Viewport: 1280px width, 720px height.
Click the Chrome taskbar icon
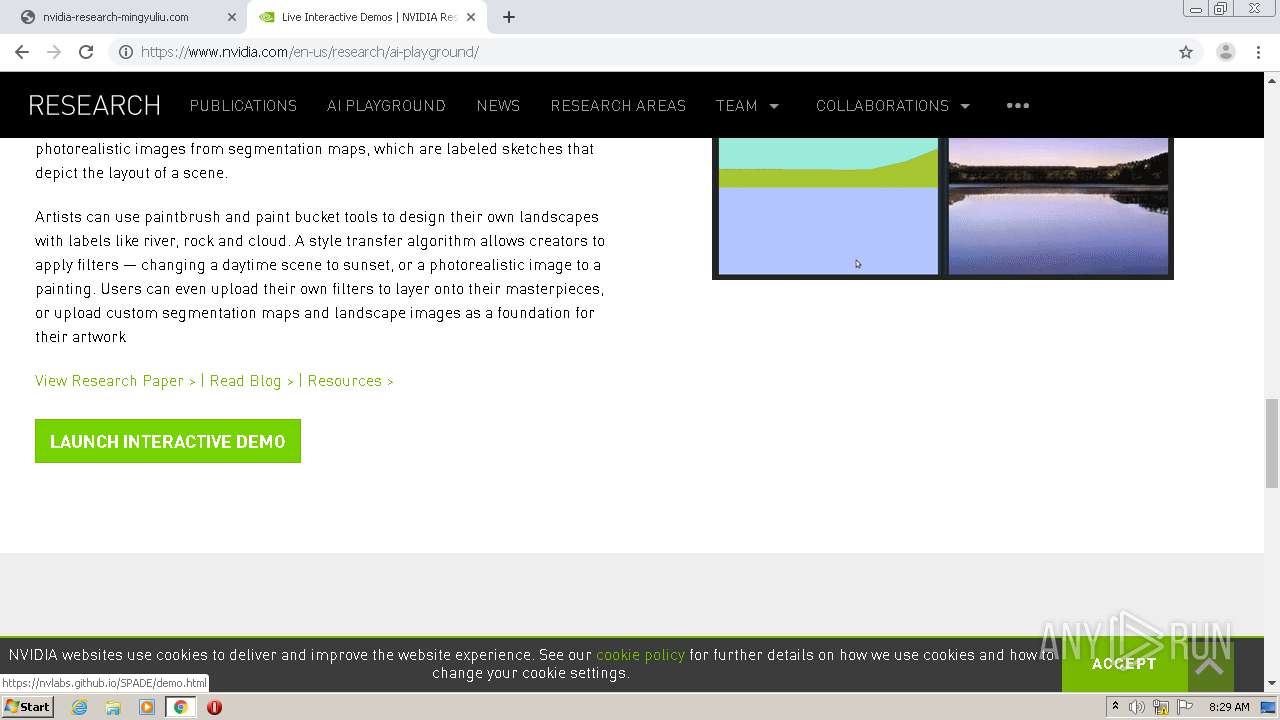tap(180, 707)
